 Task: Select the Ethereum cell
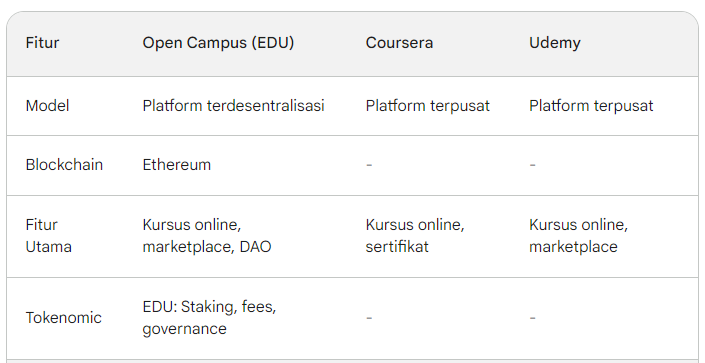pos(177,165)
